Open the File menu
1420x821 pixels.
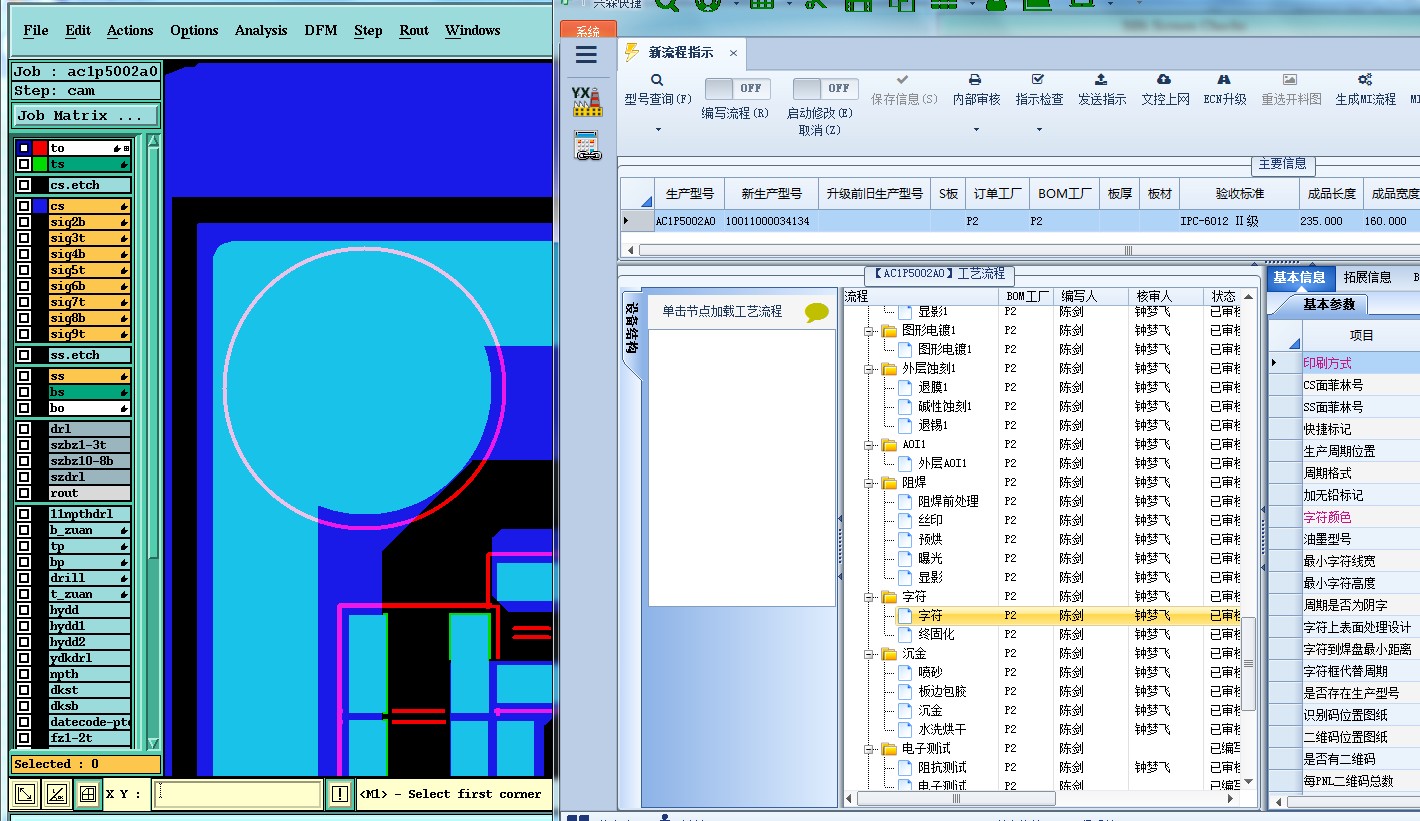coord(36,30)
